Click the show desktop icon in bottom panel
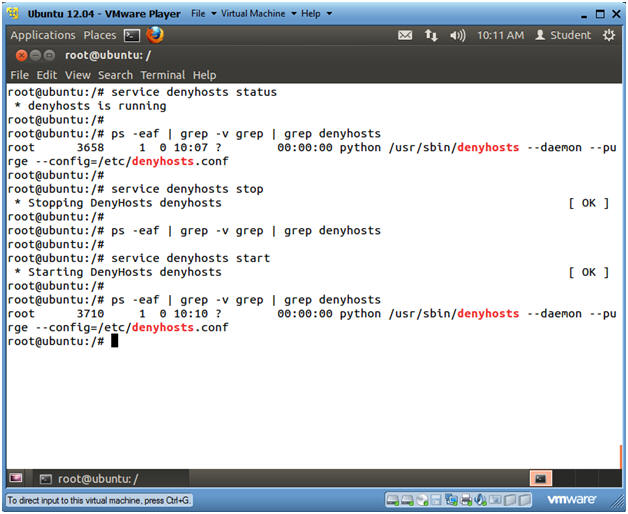Viewport: 628px width, 514px height. pos(16,478)
